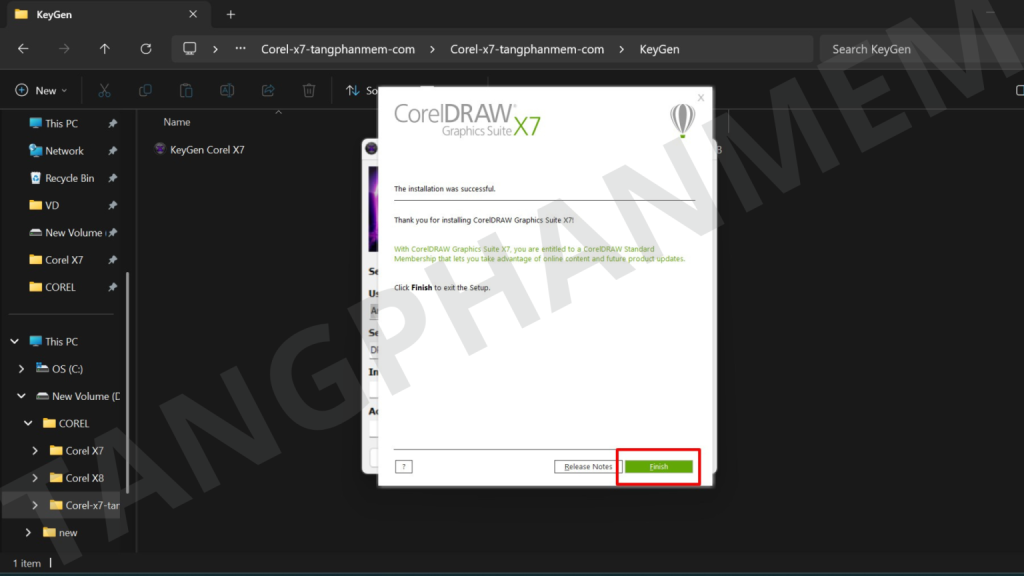The image size is (1024, 576).
Task: Select Recycle Bin in the quick access pane
Action: [x=69, y=178]
